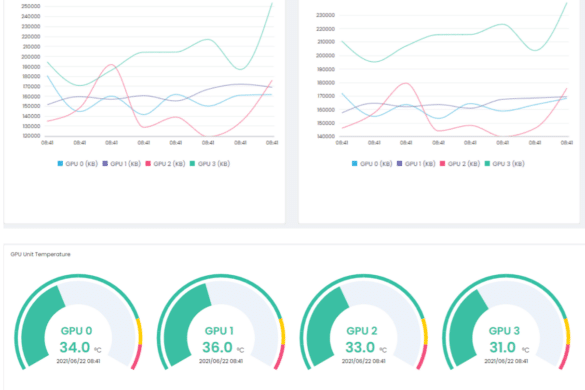This screenshot has height=390, width=585.
Task: Click the GPU 0 name inside its gauge
Action: (76, 331)
